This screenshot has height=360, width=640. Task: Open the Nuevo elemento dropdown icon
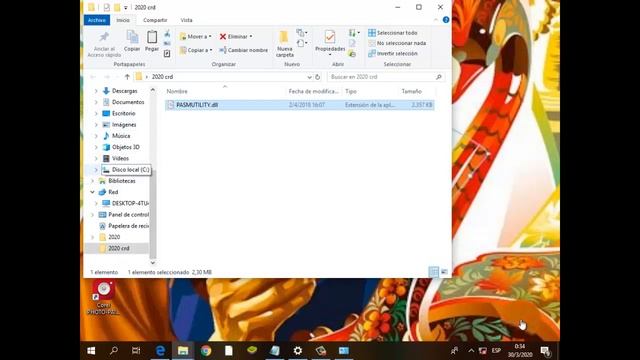pos(302,32)
